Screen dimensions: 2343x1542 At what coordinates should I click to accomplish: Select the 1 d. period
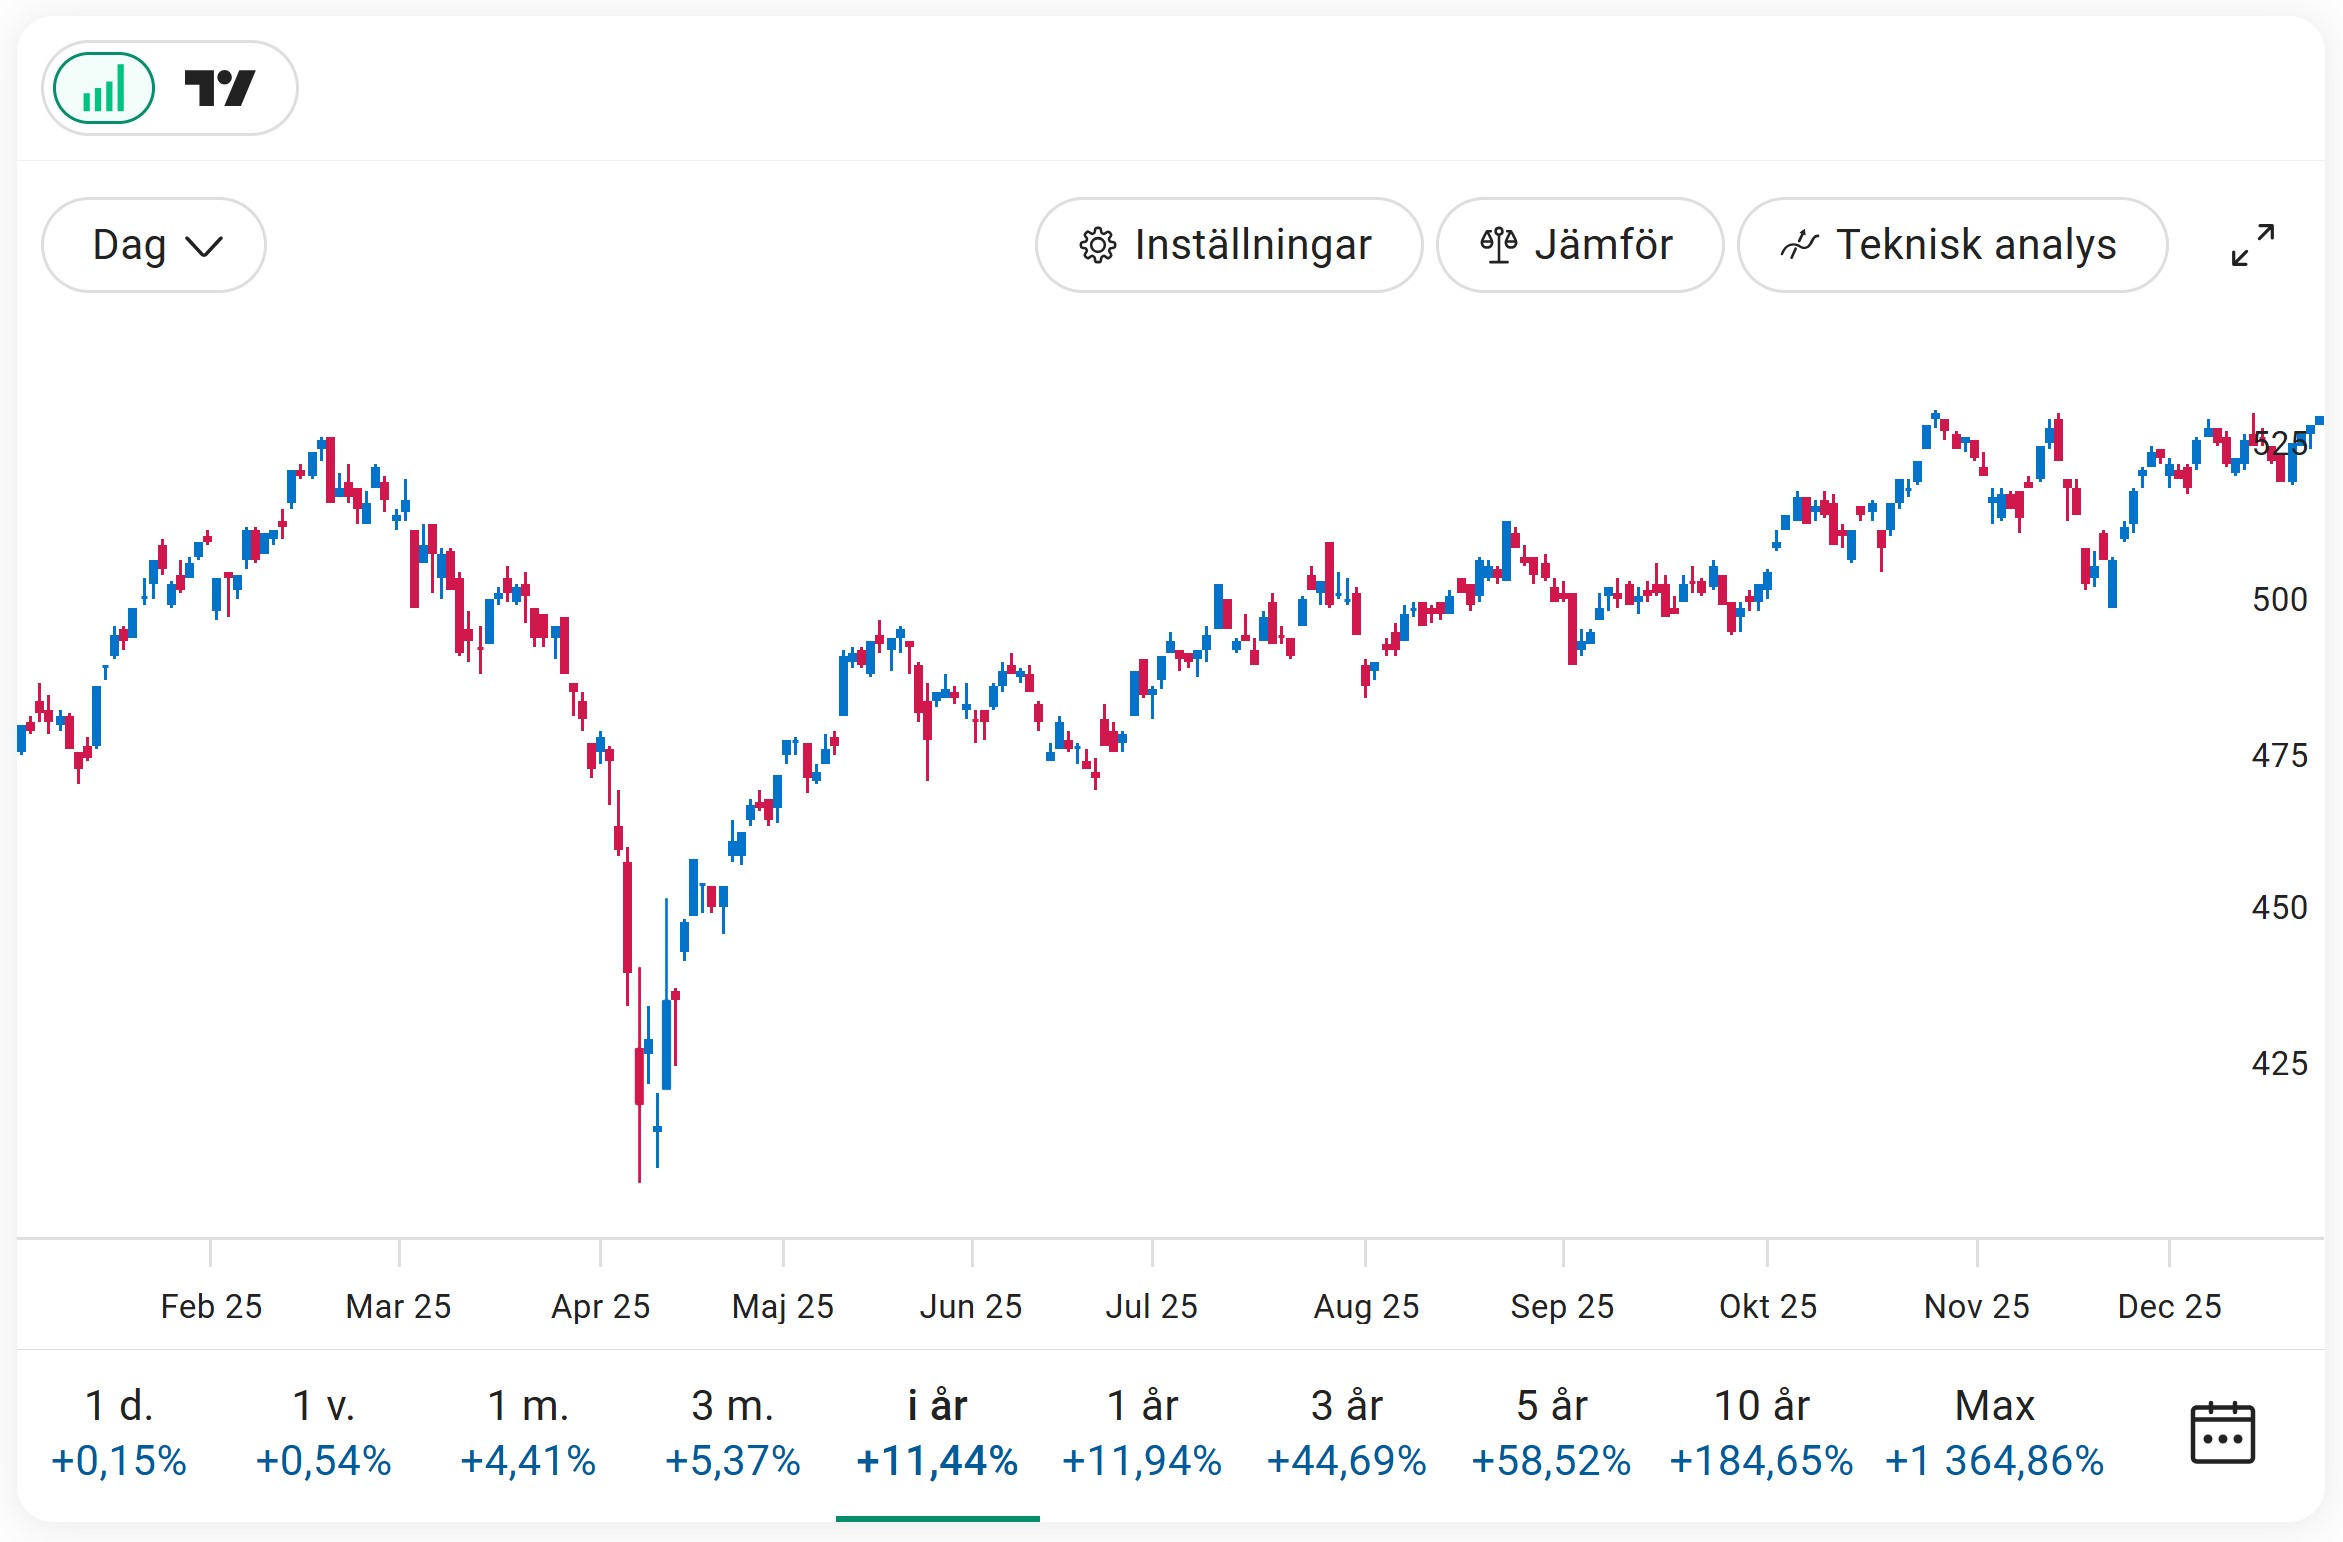(119, 1432)
